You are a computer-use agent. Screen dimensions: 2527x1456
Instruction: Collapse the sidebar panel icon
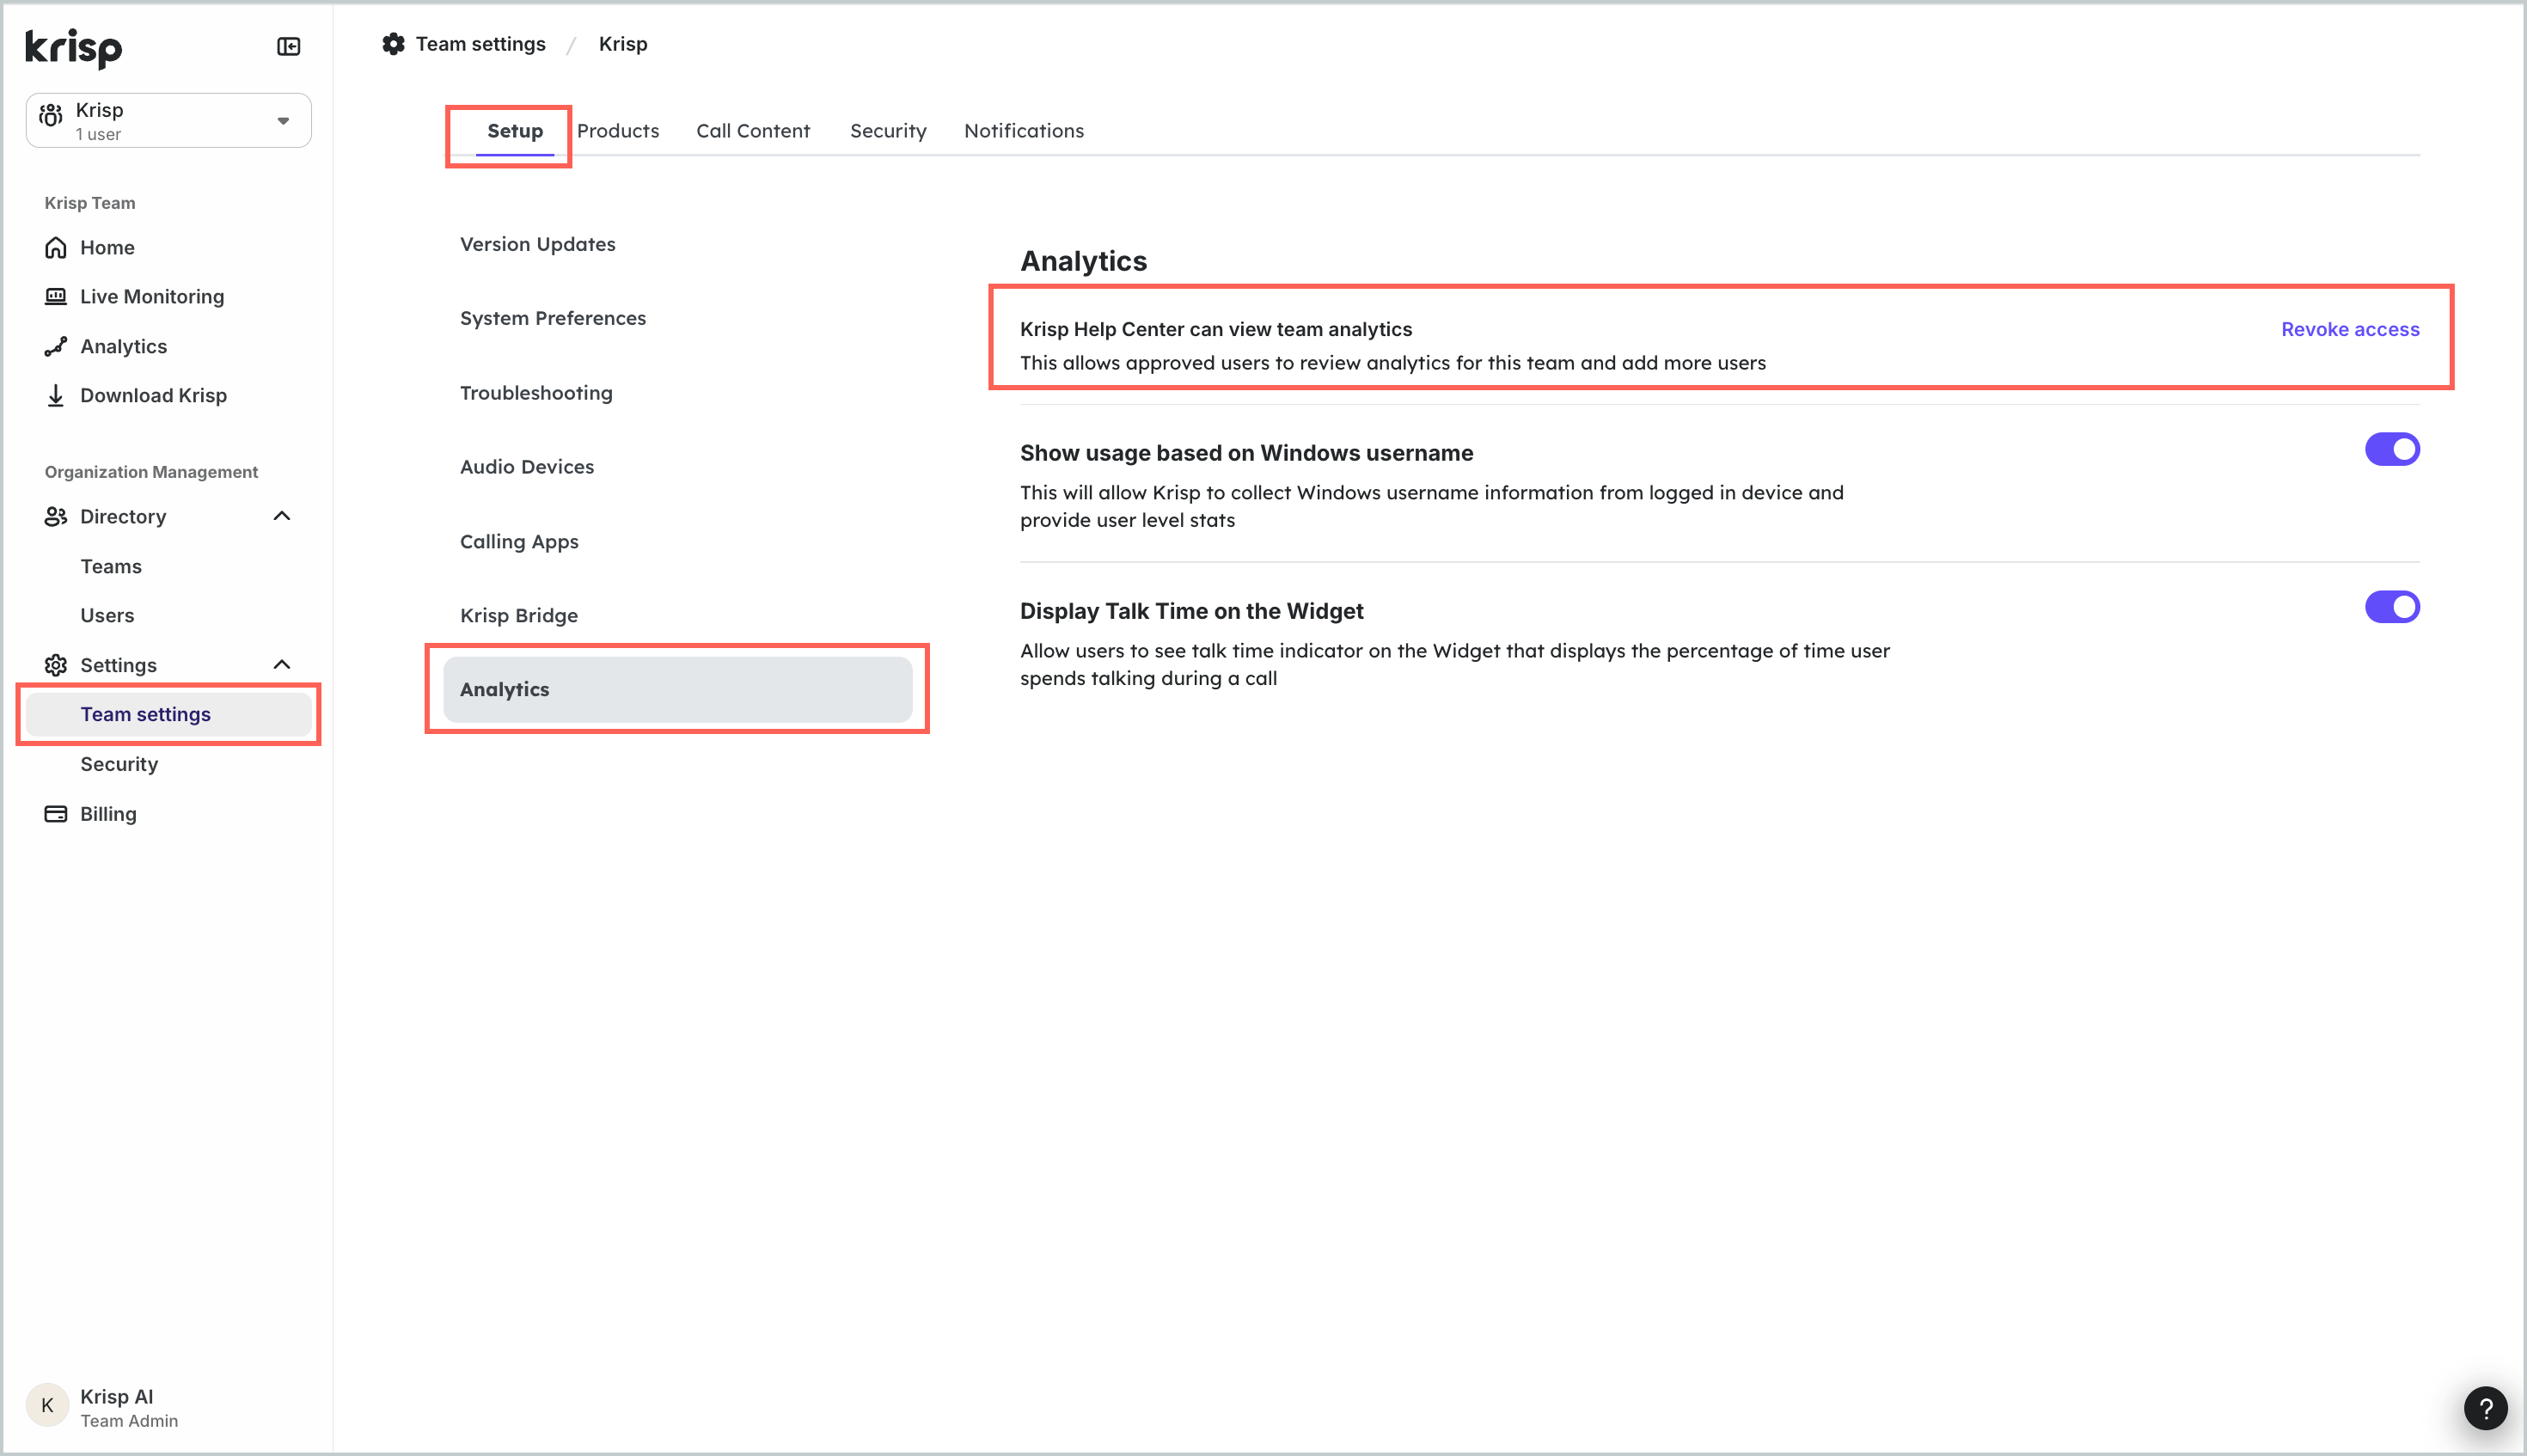pyautogui.click(x=288, y=46)
